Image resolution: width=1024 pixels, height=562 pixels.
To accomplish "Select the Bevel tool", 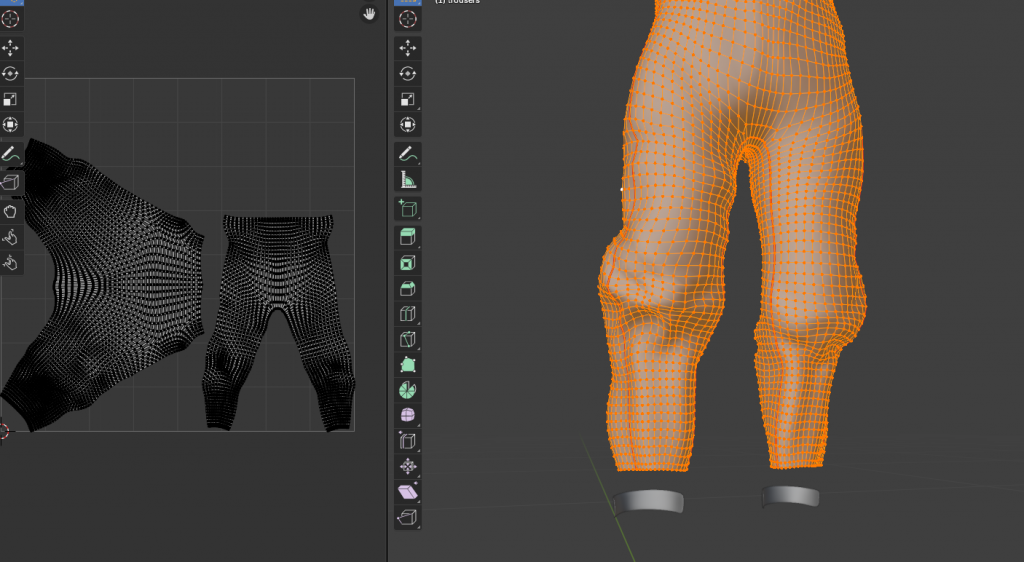I will pos(408,289).
